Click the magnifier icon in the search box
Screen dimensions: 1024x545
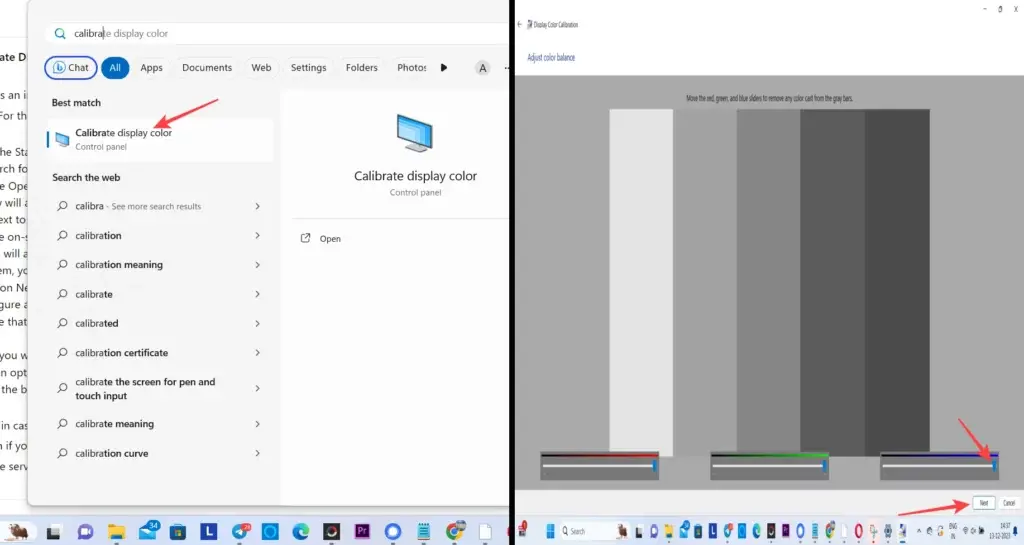pyautogui.click(x=60, y=33)
